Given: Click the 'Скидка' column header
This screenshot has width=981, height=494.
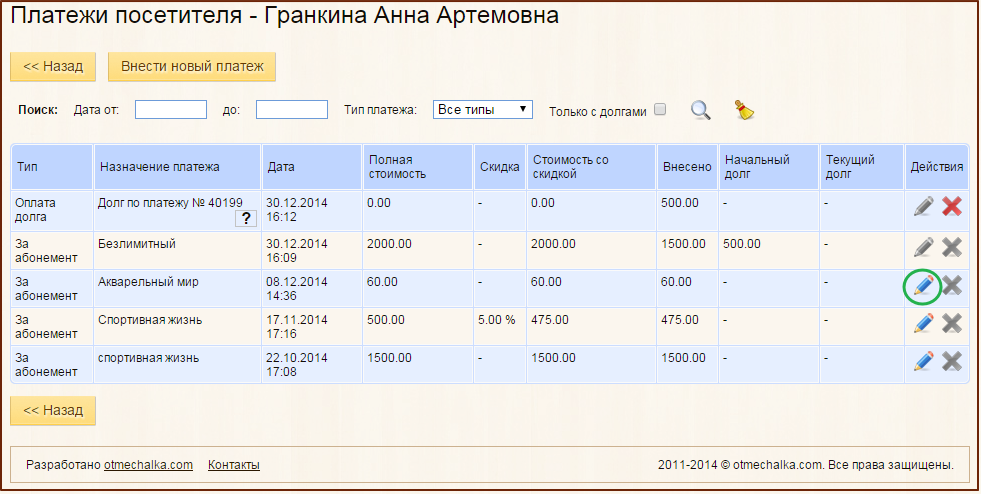Looking at the screenshot, I should [x=500, y=167].
